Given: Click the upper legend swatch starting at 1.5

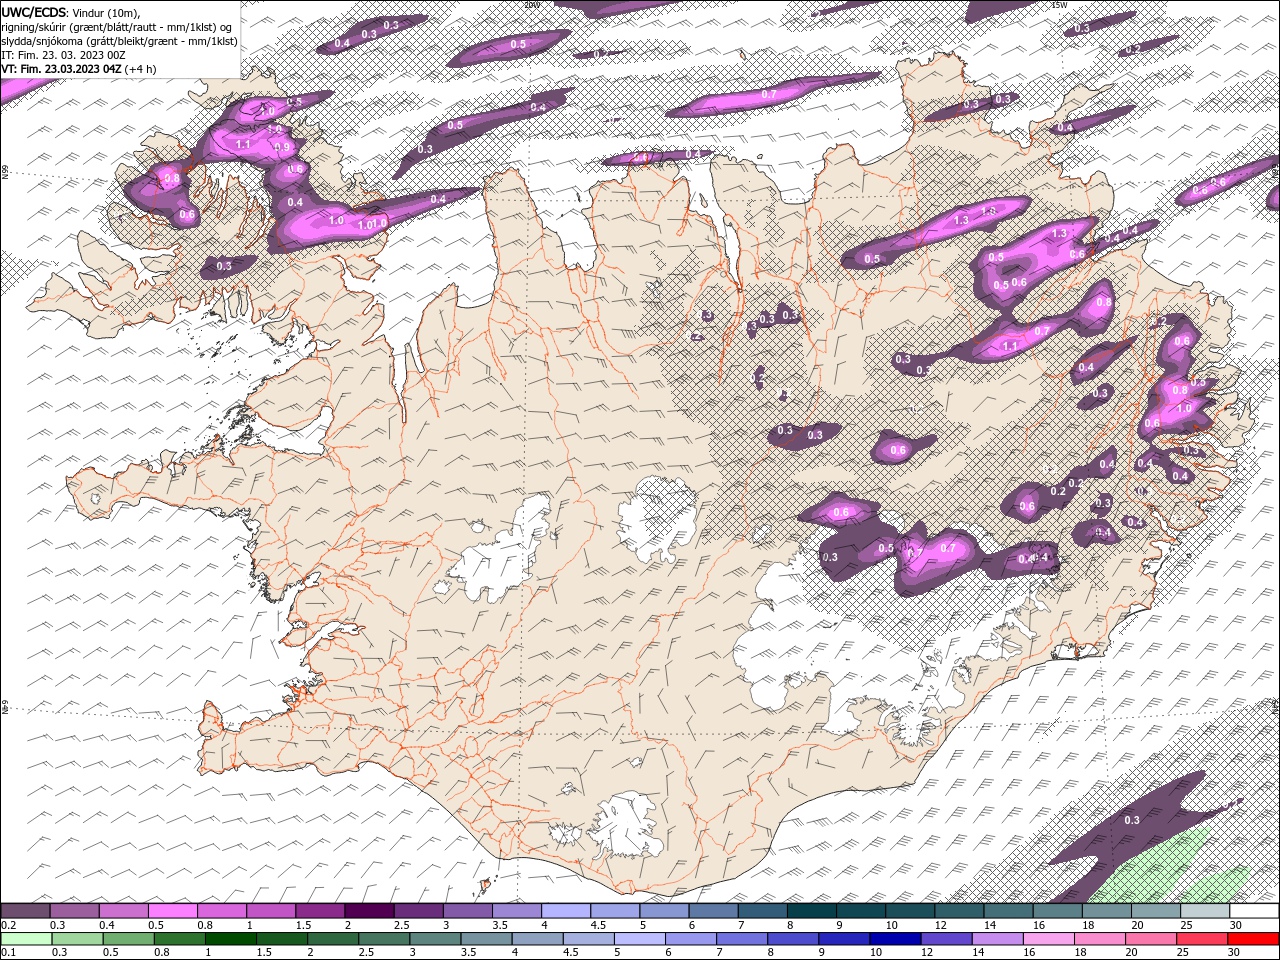Looking at the screenshot, I should pos(320,911).
